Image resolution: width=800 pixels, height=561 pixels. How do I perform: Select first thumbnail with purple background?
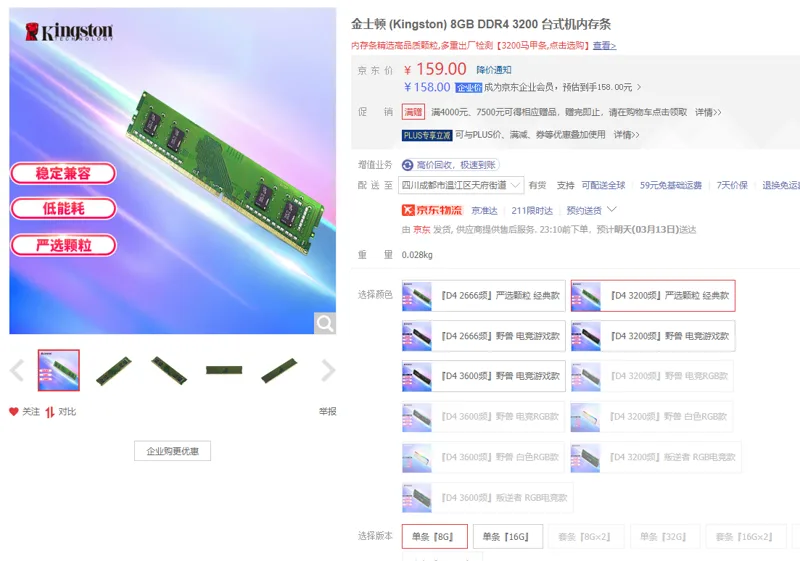click(x=59, y=370)
